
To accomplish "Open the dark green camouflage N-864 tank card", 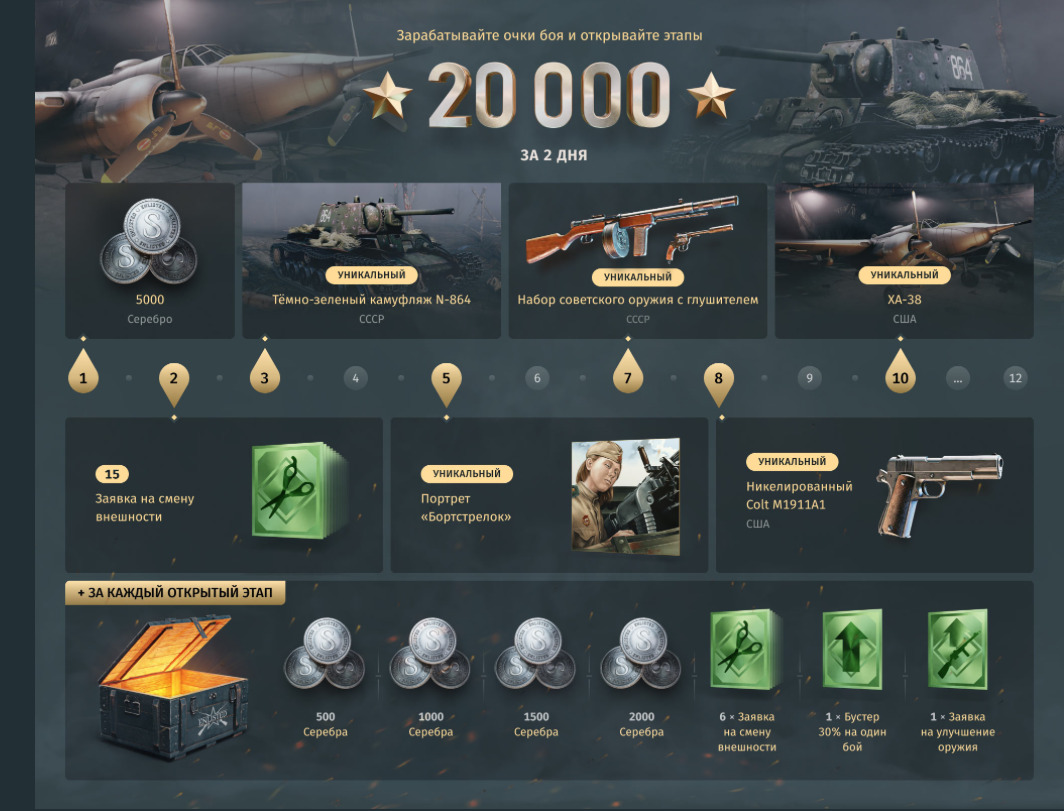I will coord(371,261).
